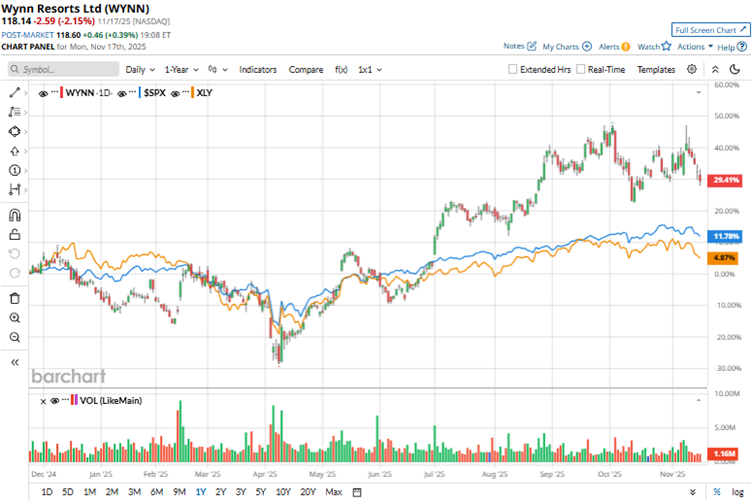752x501 pixels.
Task: Open Compare menu
Action: coord(306,70)
